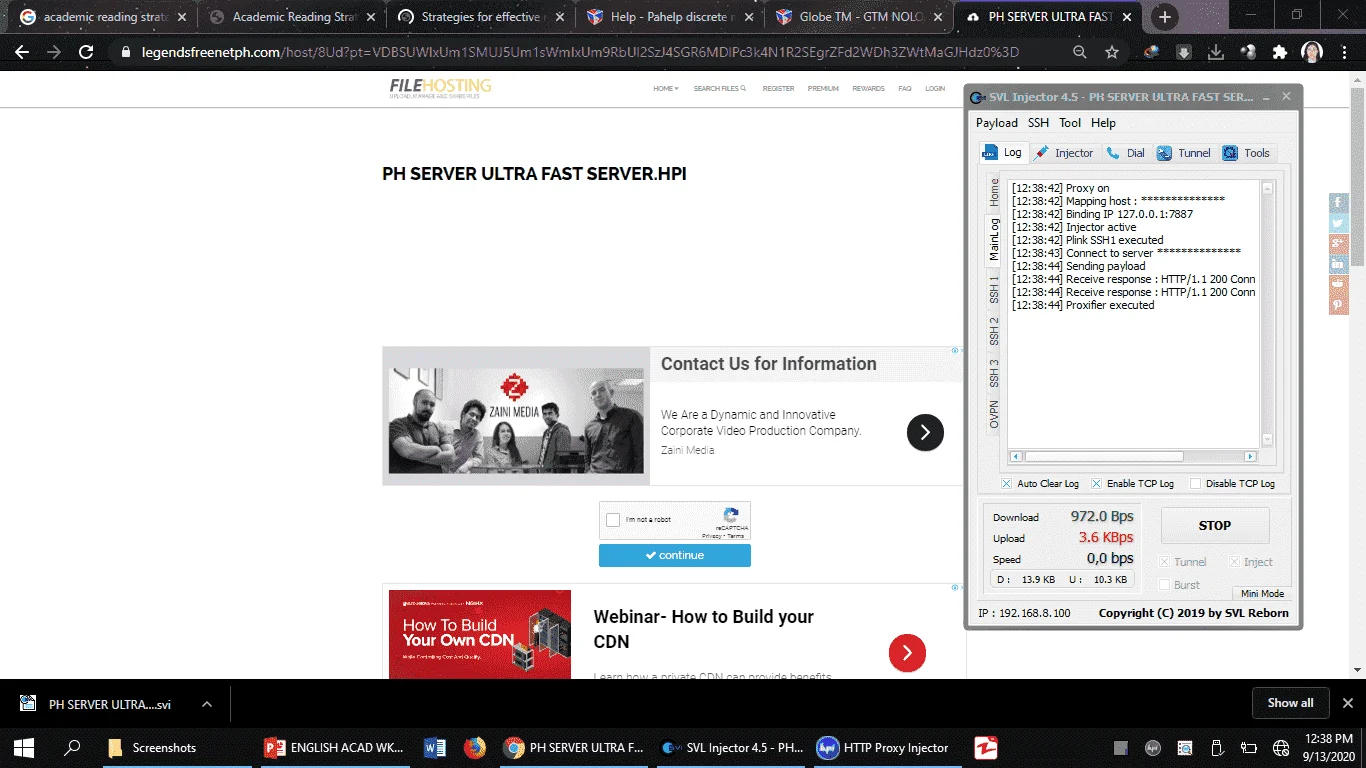The width and height of the screenshot is (1366, 768).
Task: Select the OVPN vertical tab
Action: [993, 414]
